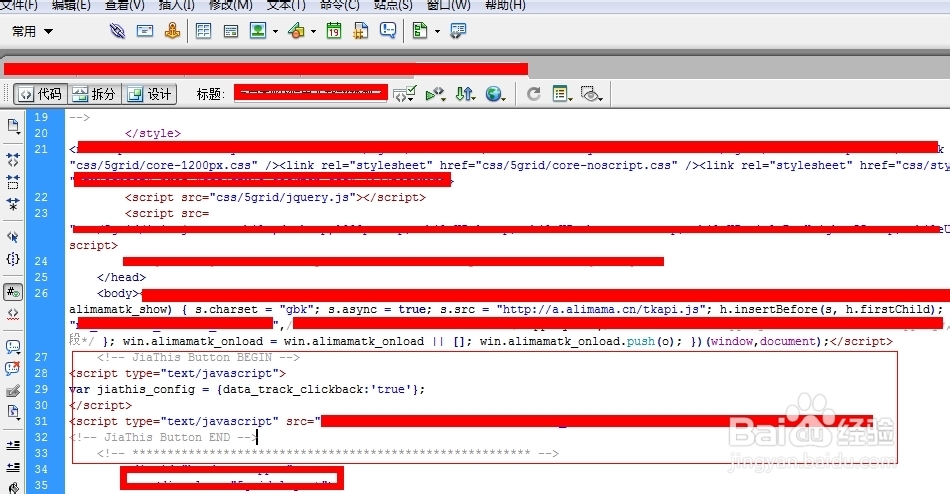
Task: Click the jquery.js script tag line
Action: (x=275, y=197)
